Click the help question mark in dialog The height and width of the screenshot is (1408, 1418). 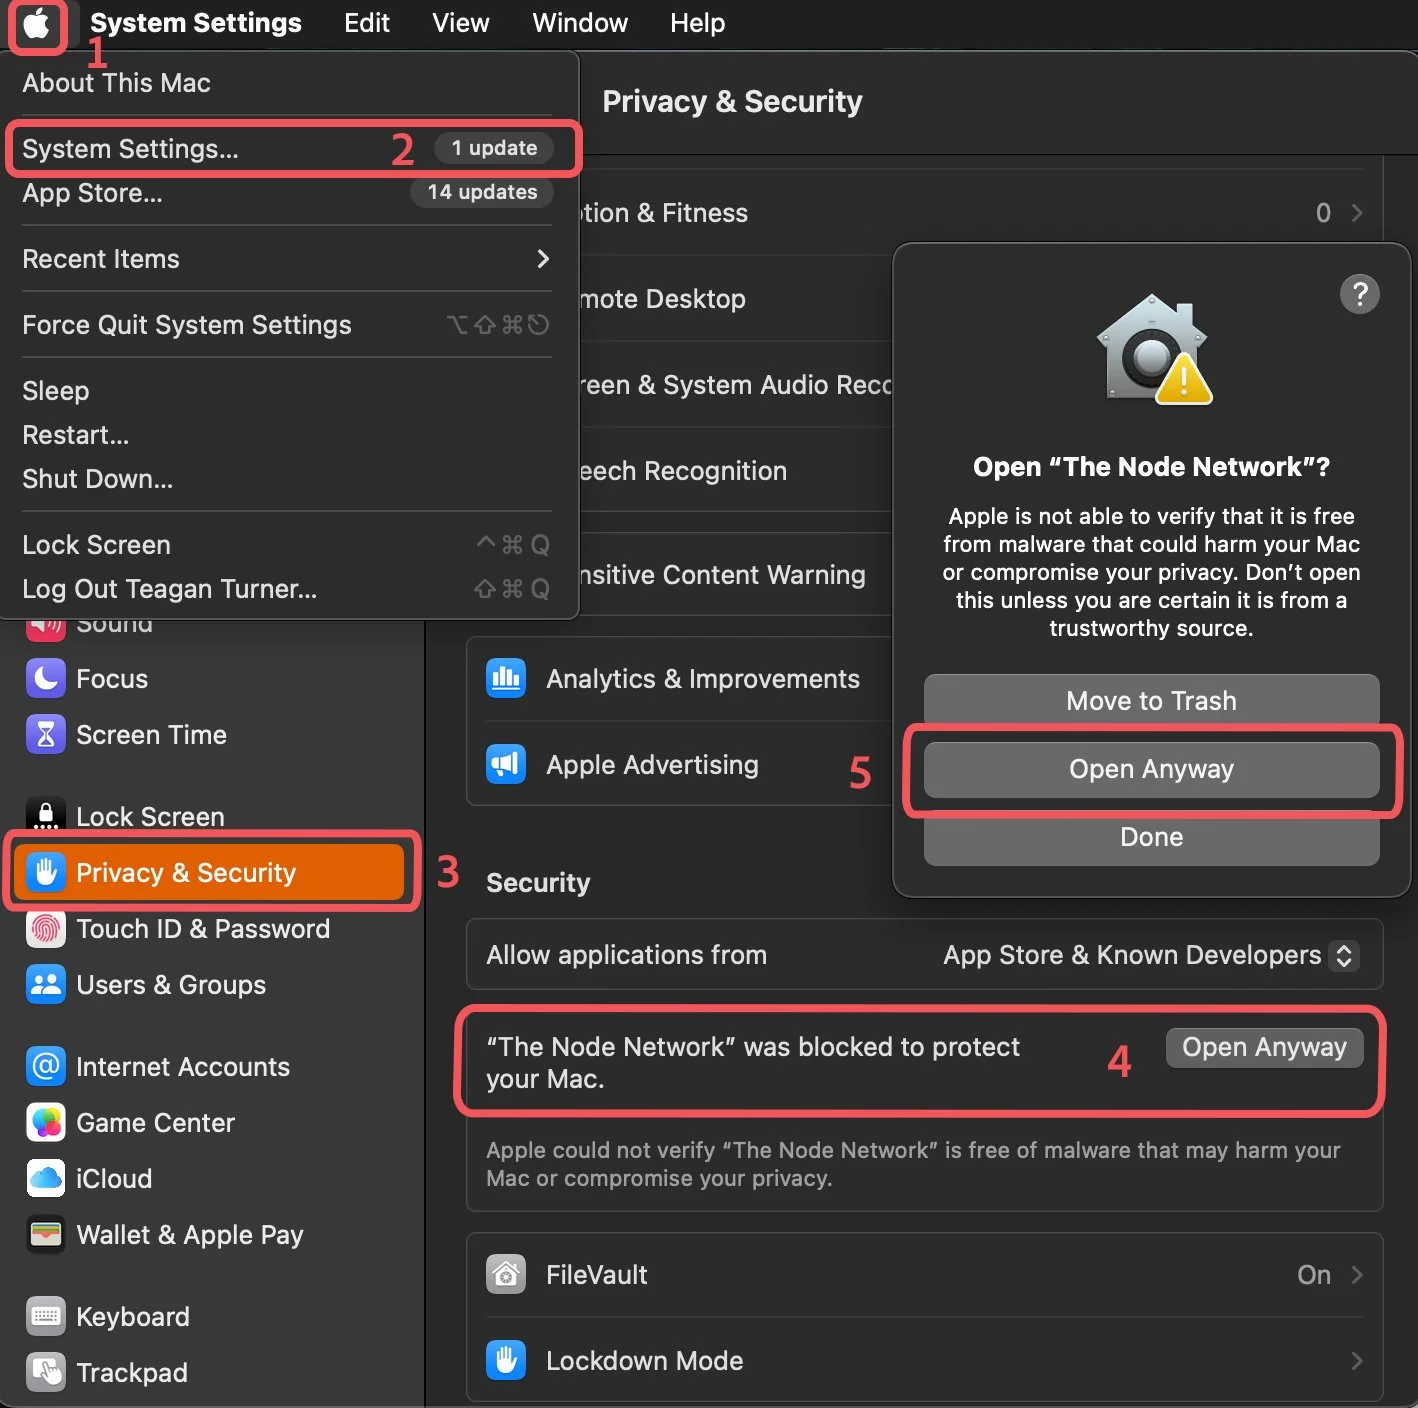(x=1360, y=294)
